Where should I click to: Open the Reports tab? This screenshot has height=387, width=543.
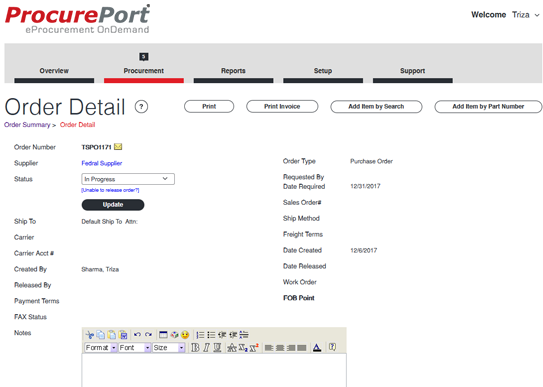coord(233,71)
